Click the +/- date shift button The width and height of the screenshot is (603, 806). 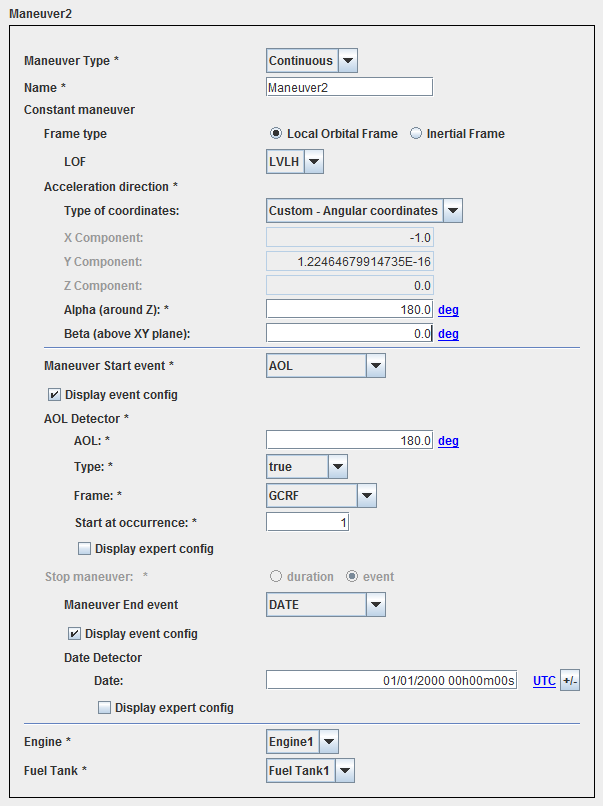(570, 681)
